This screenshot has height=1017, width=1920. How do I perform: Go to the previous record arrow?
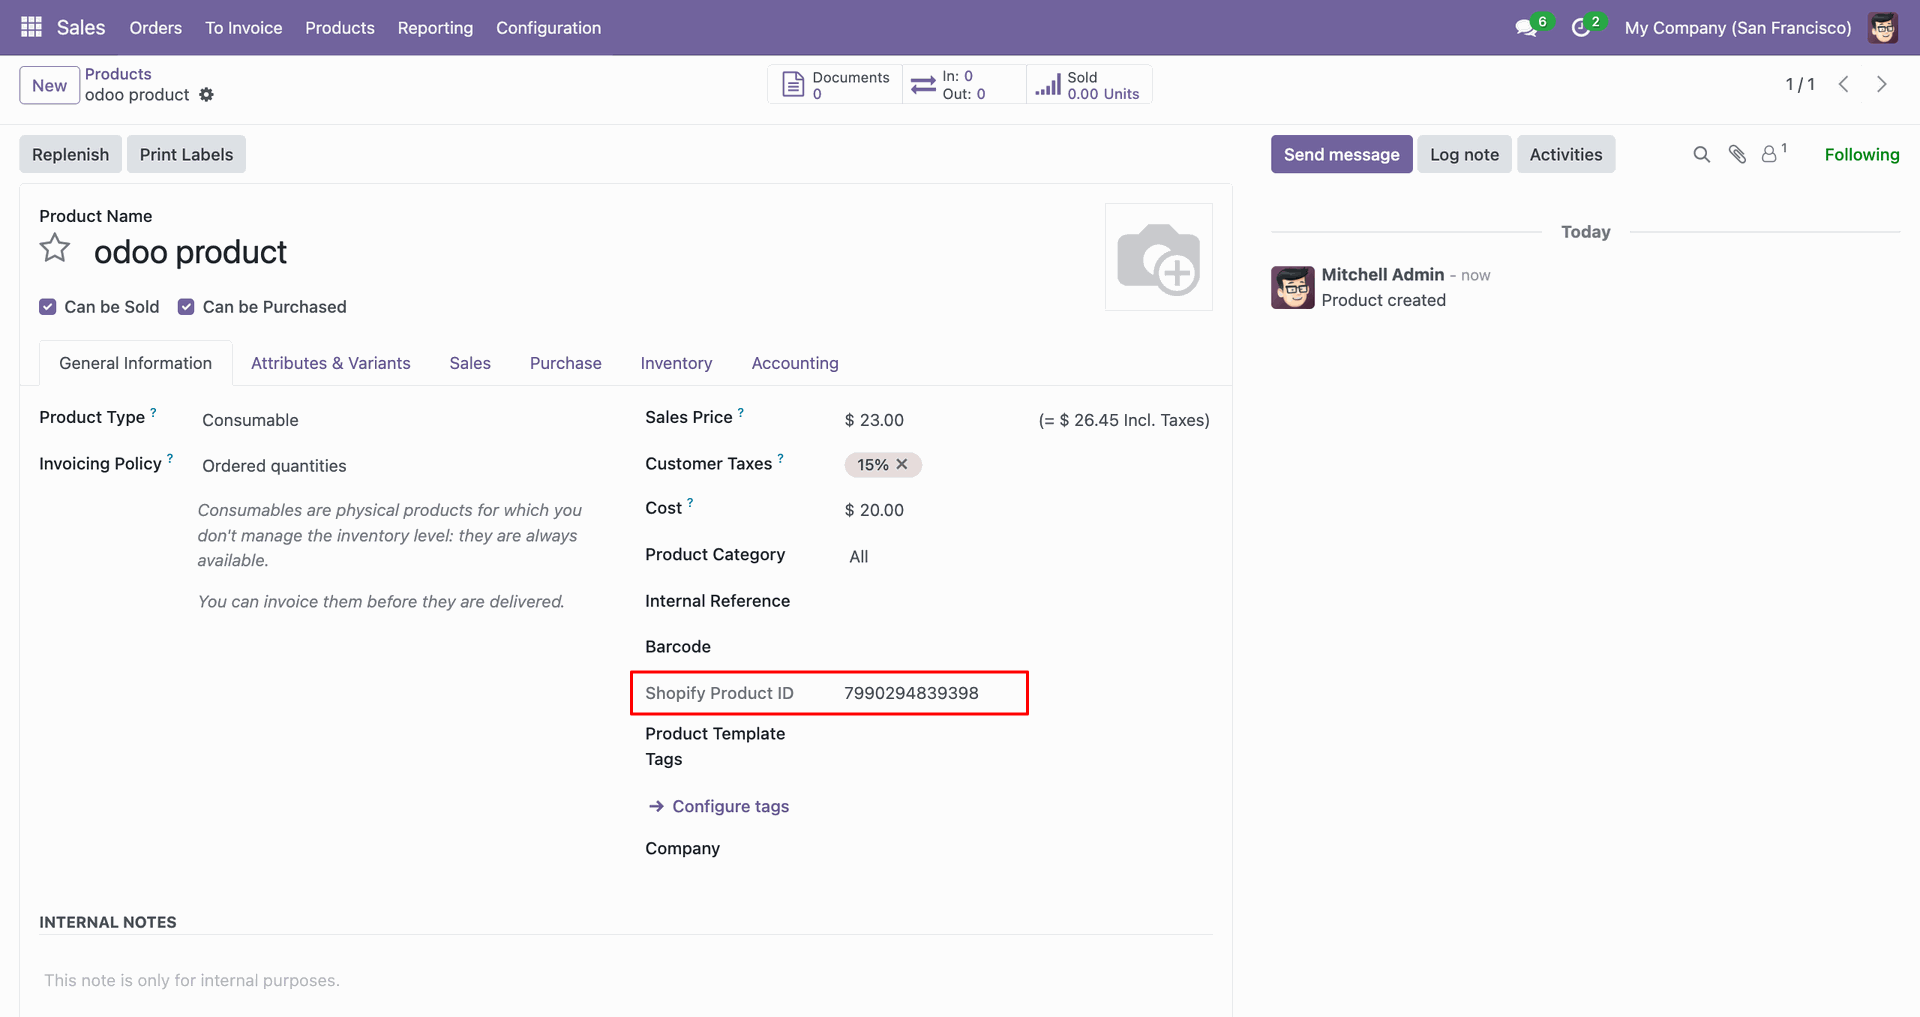pyautogui.click(x=1844, y=84)
